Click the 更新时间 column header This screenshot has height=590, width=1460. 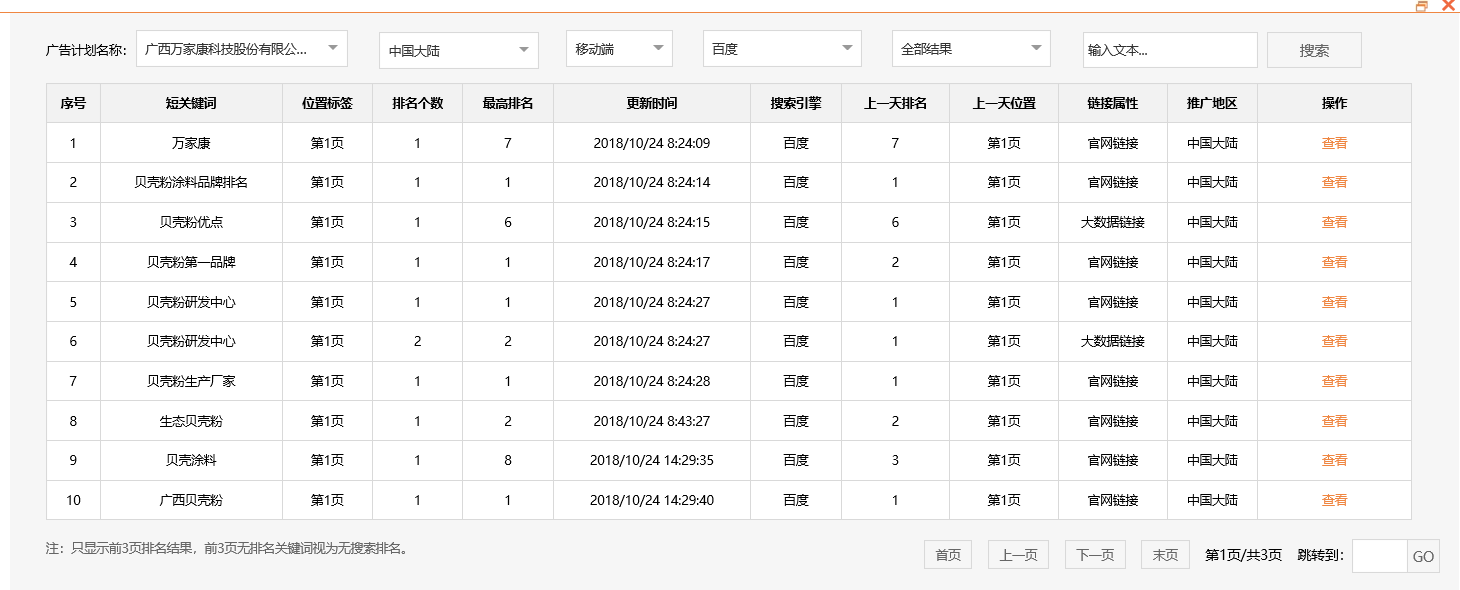[650, 103]
